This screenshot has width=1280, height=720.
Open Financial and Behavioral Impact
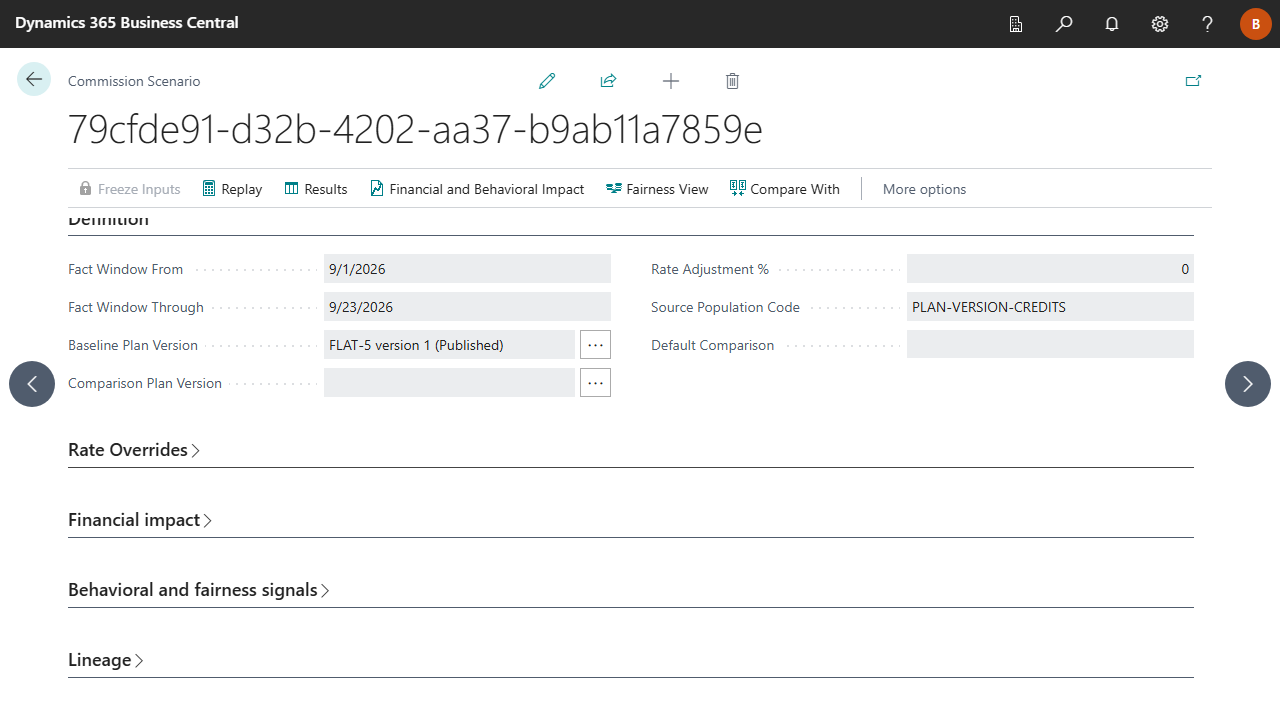coord(477,189)
